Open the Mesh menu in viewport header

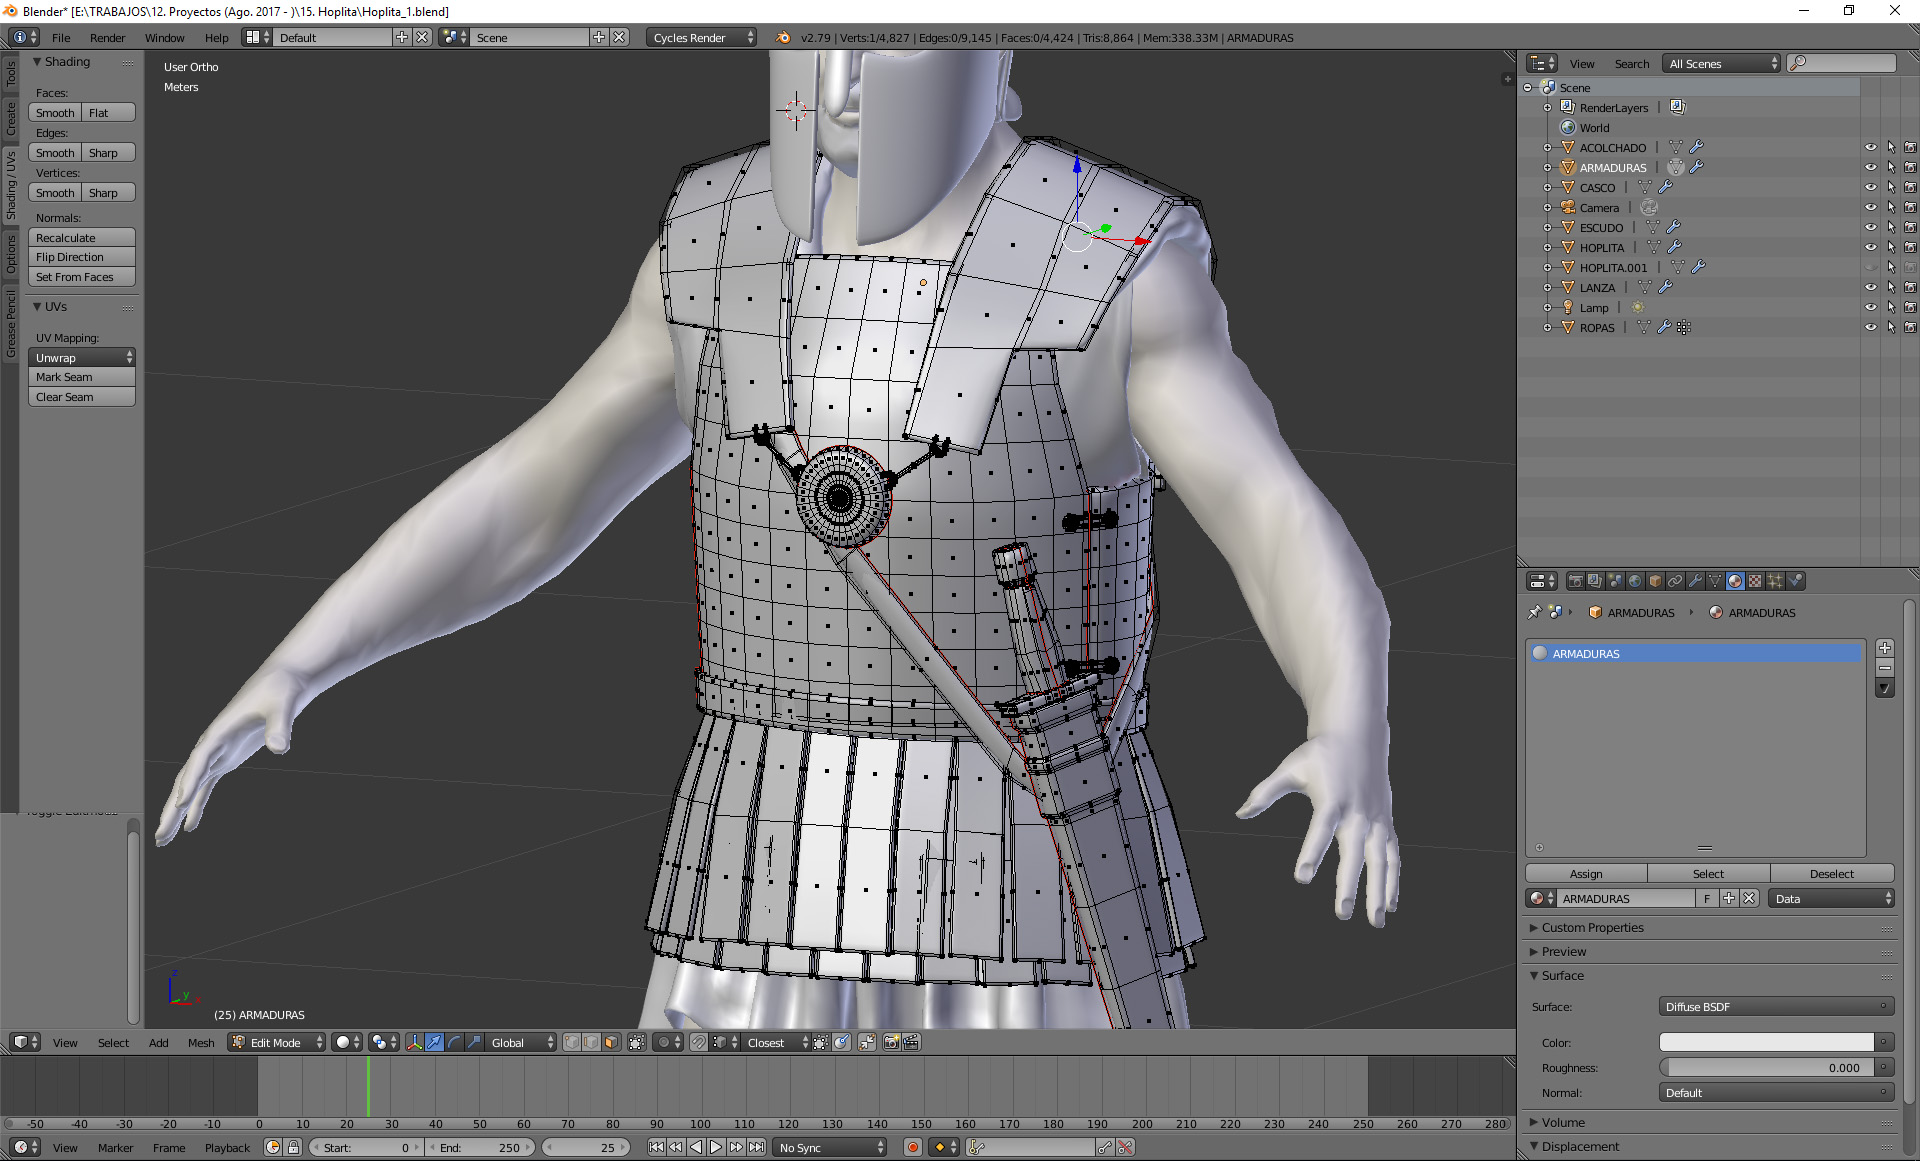[x=200, y=1042]
